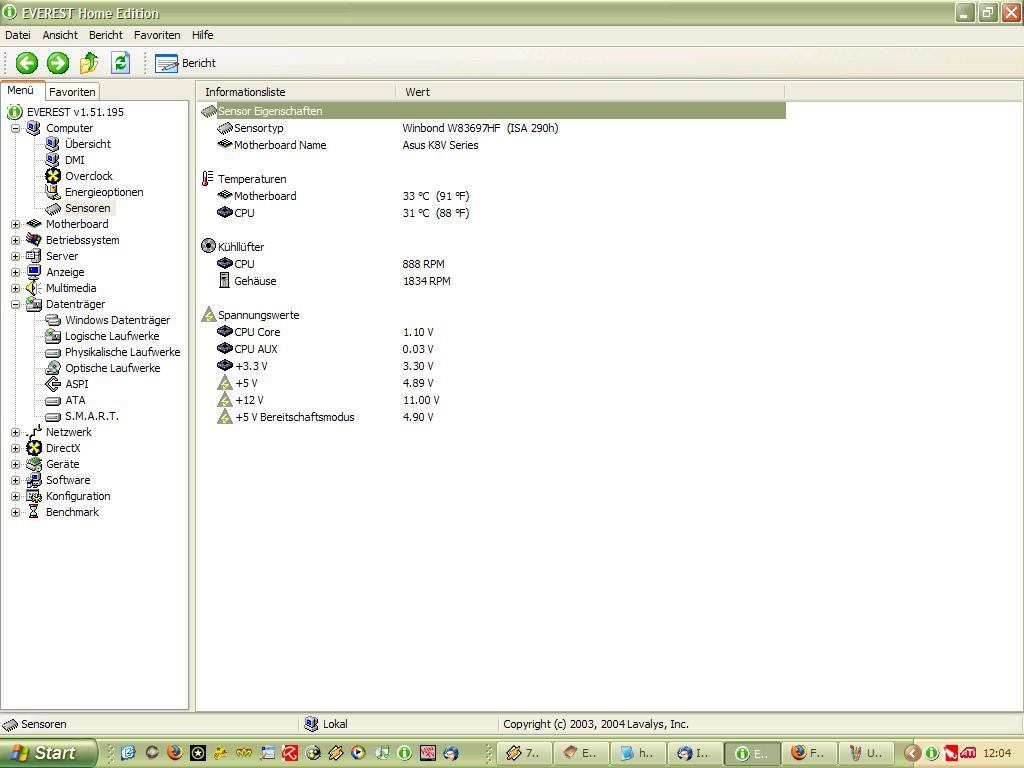Viewport: 1024px width, 768px height.
Task: Switch to the Favoriten tab in sidebar
Action: [72, 92]
